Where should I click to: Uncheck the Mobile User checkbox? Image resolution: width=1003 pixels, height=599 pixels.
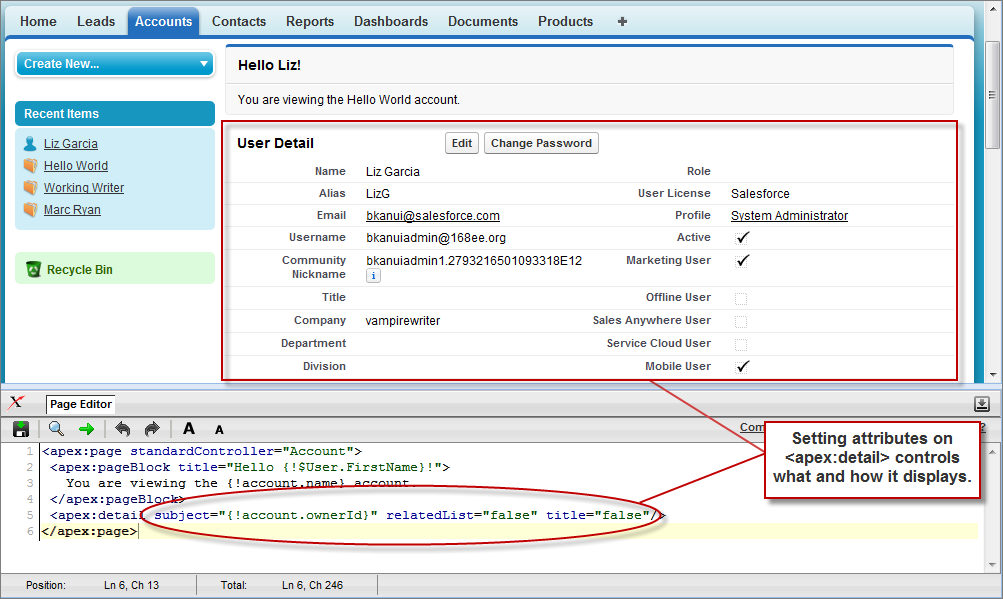tap(741, 366)
